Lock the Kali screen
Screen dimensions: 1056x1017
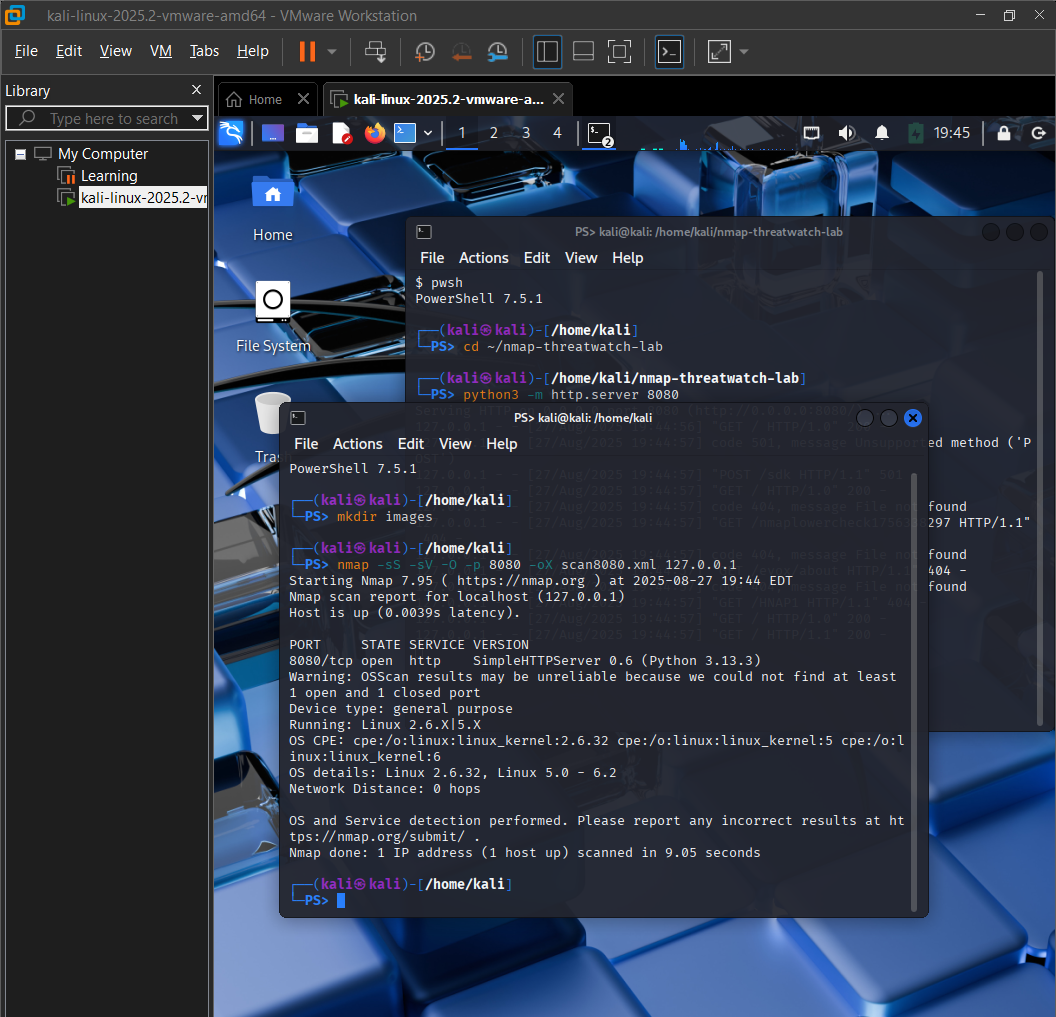[1003, 133]
